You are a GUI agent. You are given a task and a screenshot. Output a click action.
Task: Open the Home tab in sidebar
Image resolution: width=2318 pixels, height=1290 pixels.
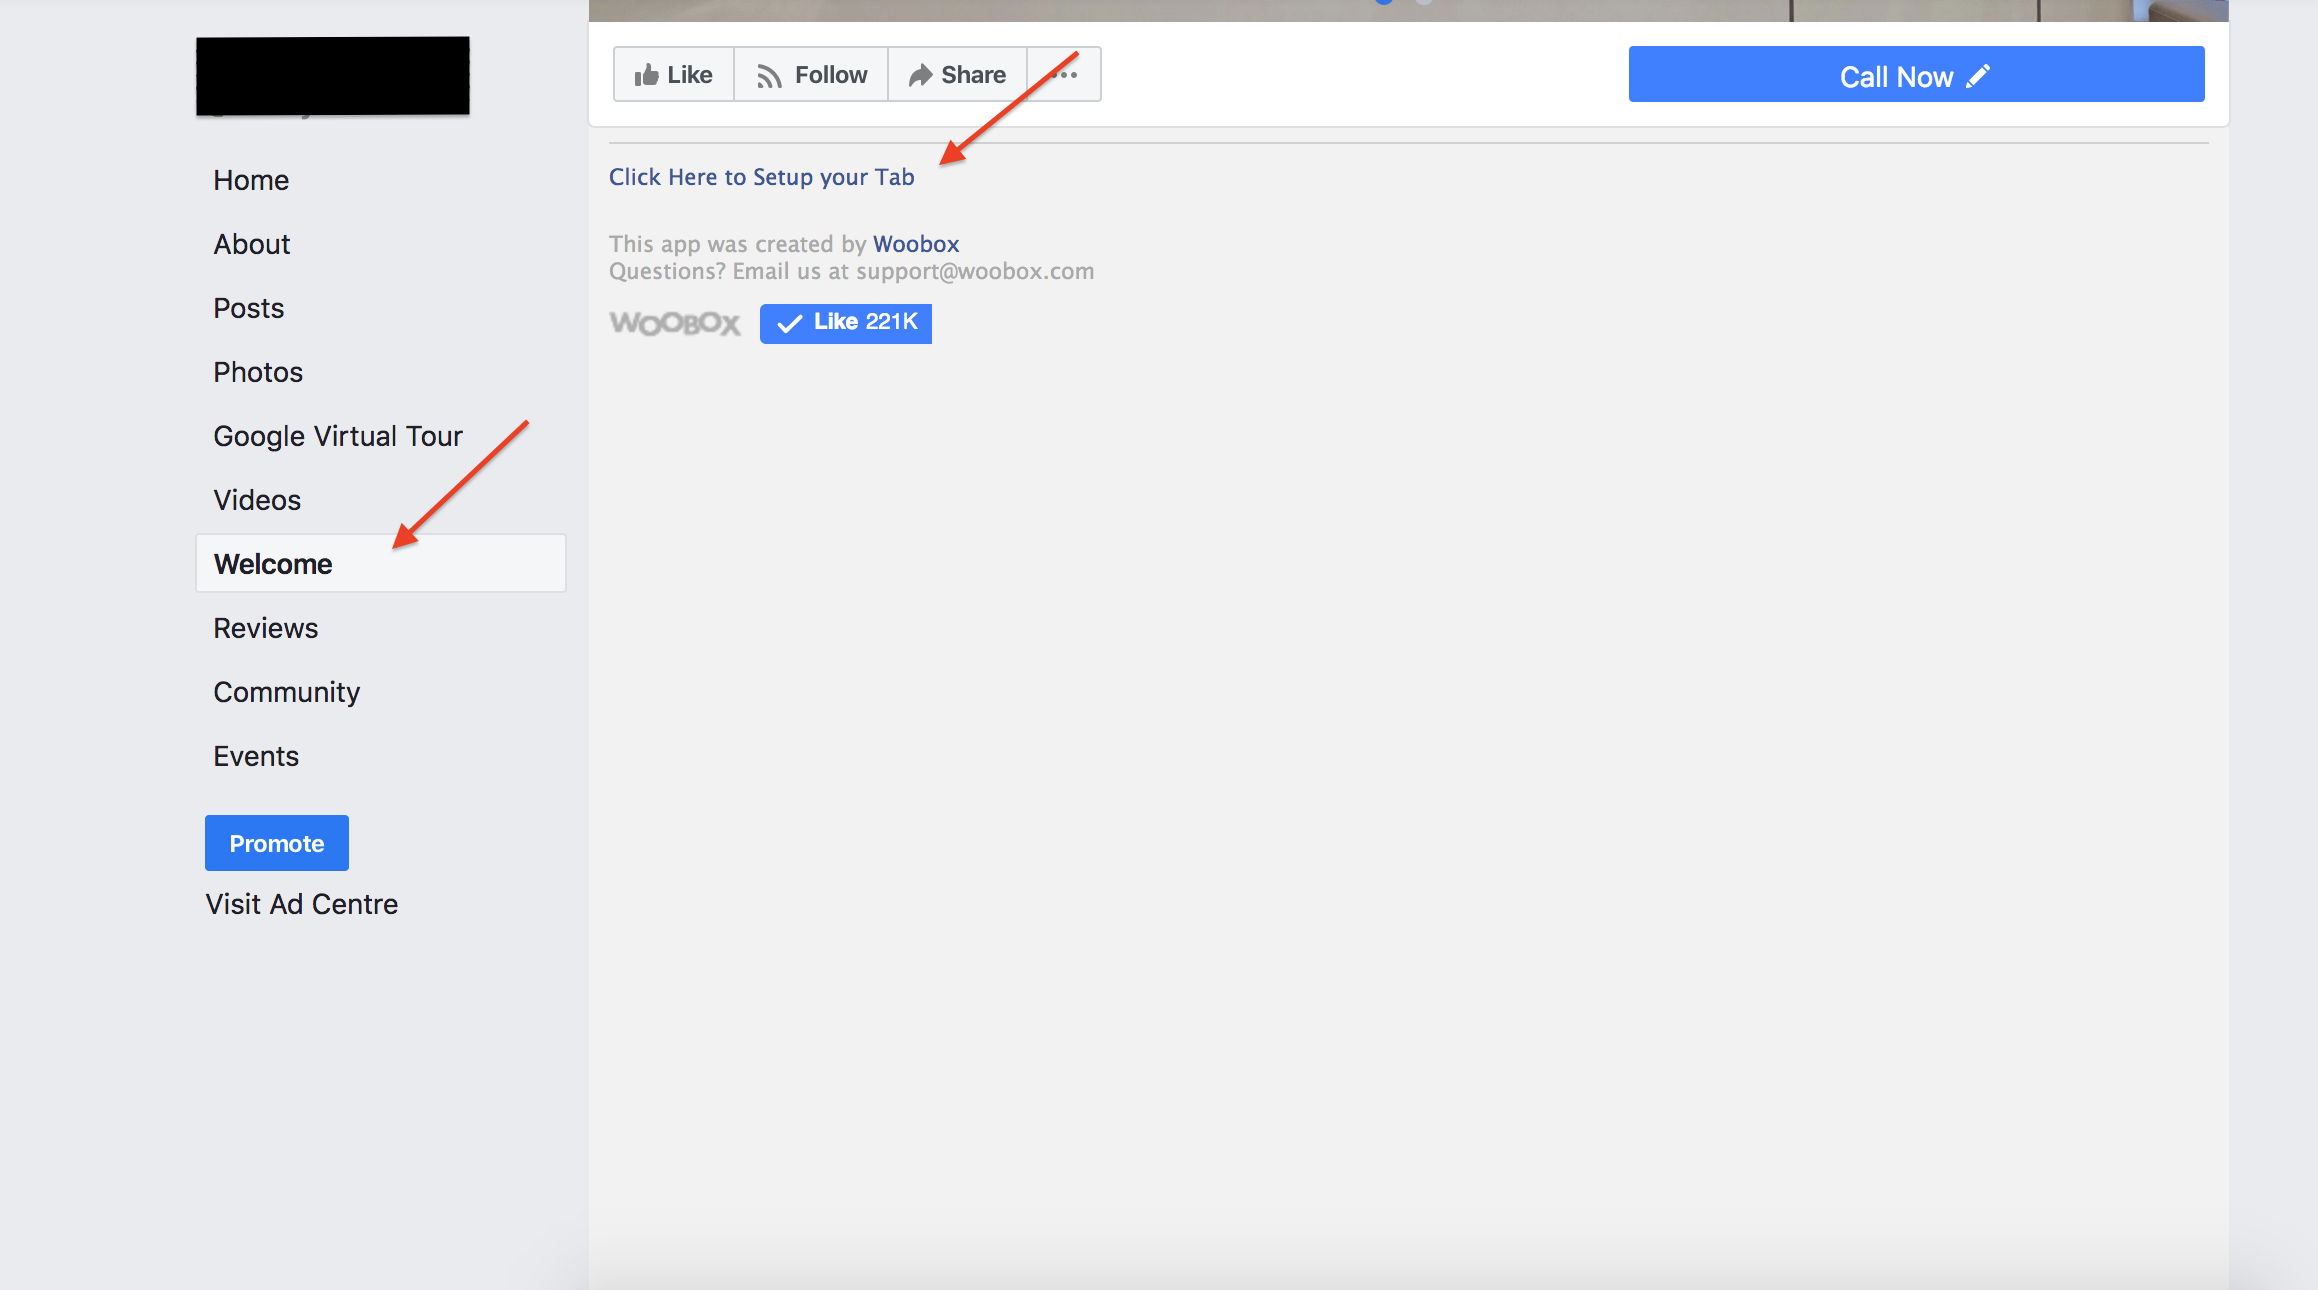tap(251, 180)
